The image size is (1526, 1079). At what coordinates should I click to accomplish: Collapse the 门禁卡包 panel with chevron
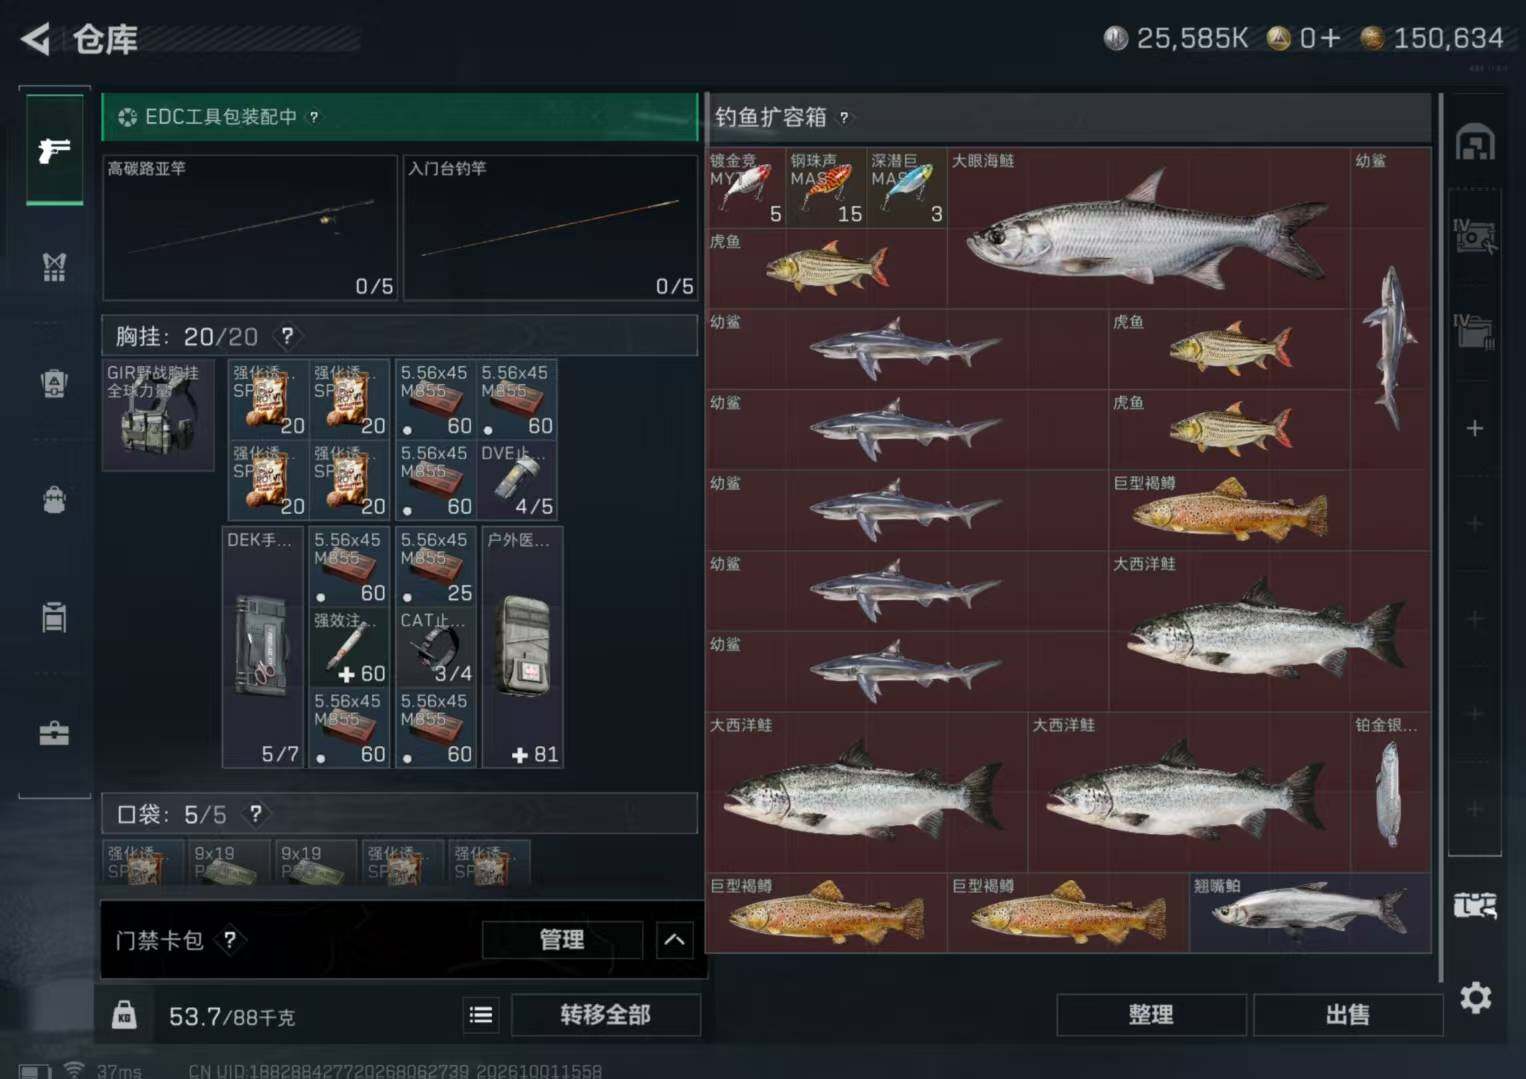pos(675,940)
